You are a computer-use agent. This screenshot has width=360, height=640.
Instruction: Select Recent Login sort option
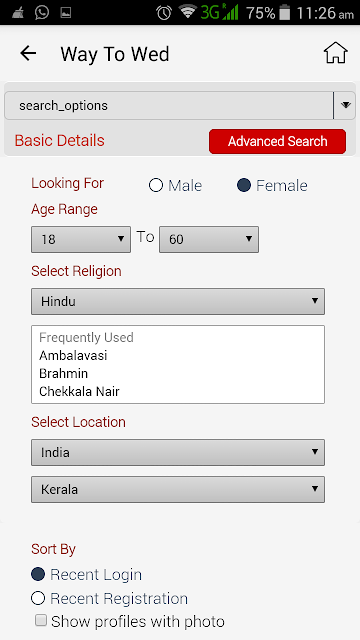pos(38,574)
